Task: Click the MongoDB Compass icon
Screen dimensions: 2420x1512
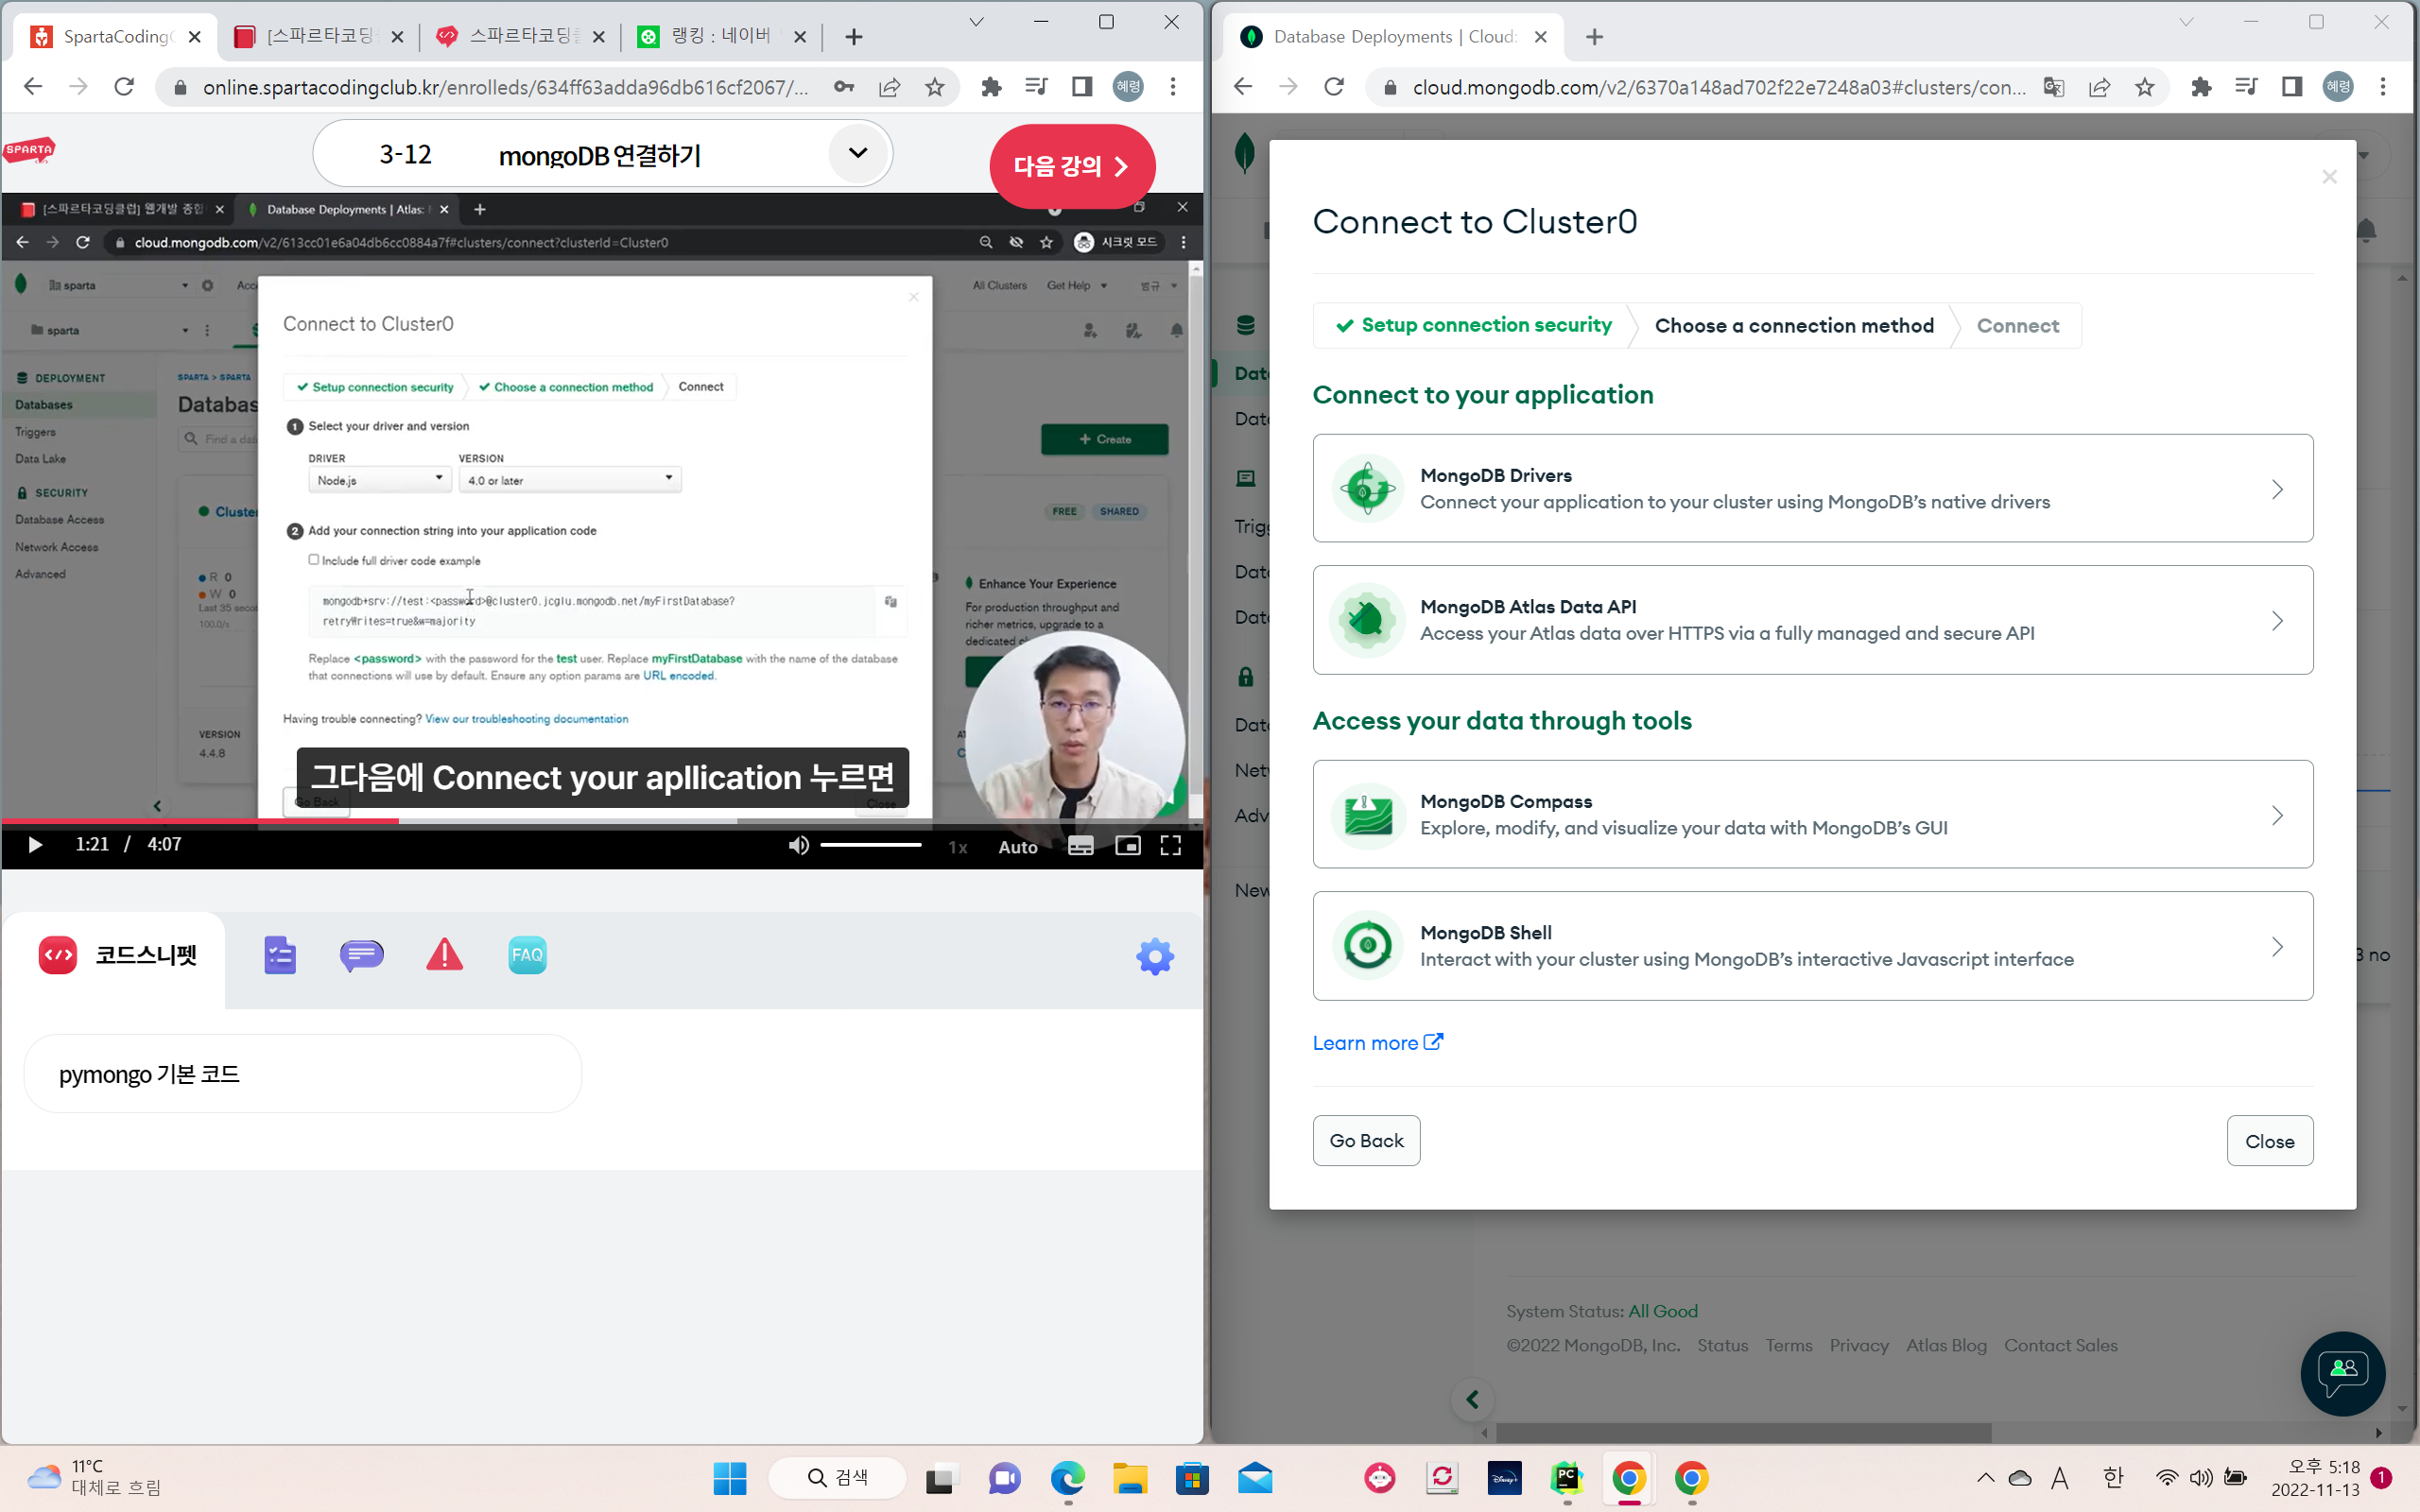Action: [1367, 815]
